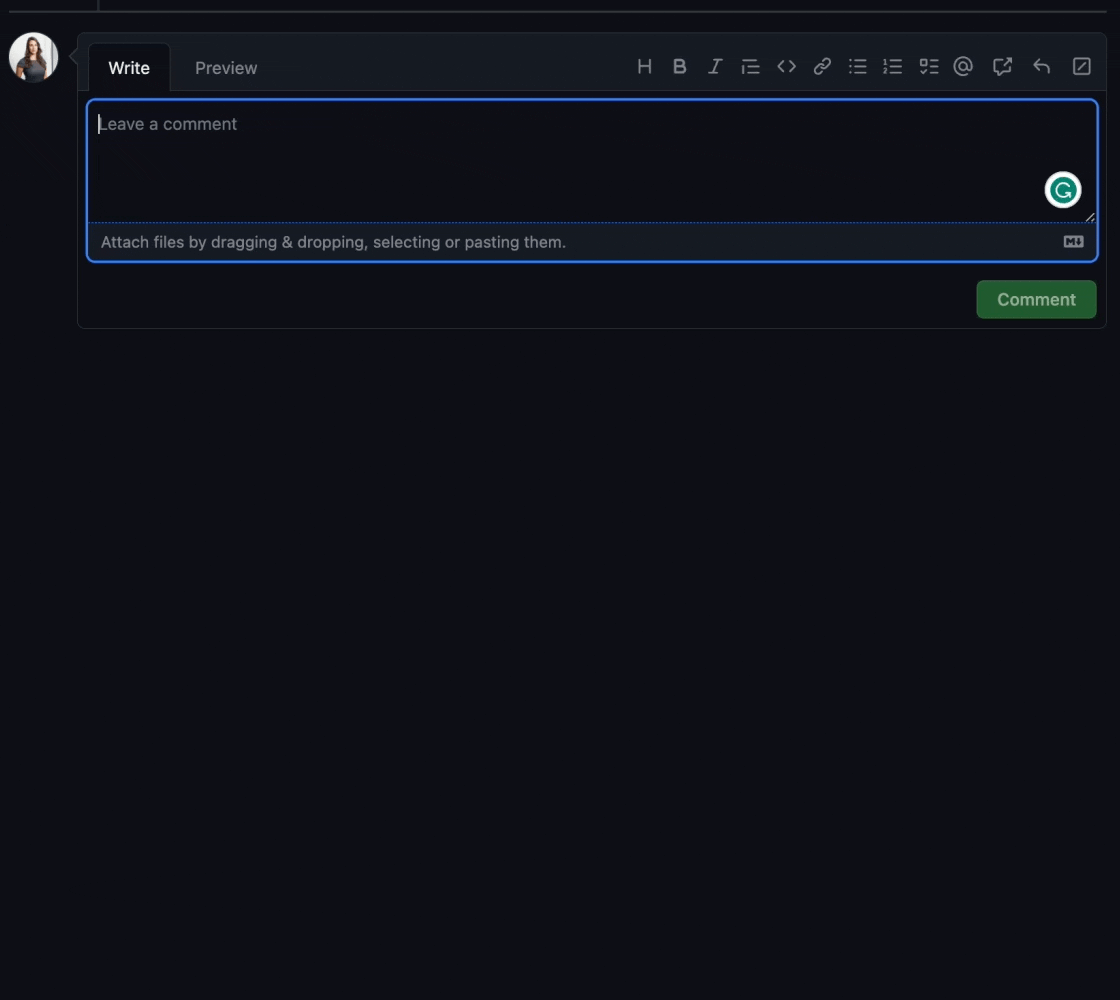This screenshot has height=1000, width=1120.
Task: Toggle bold formatting
Action: click(x=680, y=67)
